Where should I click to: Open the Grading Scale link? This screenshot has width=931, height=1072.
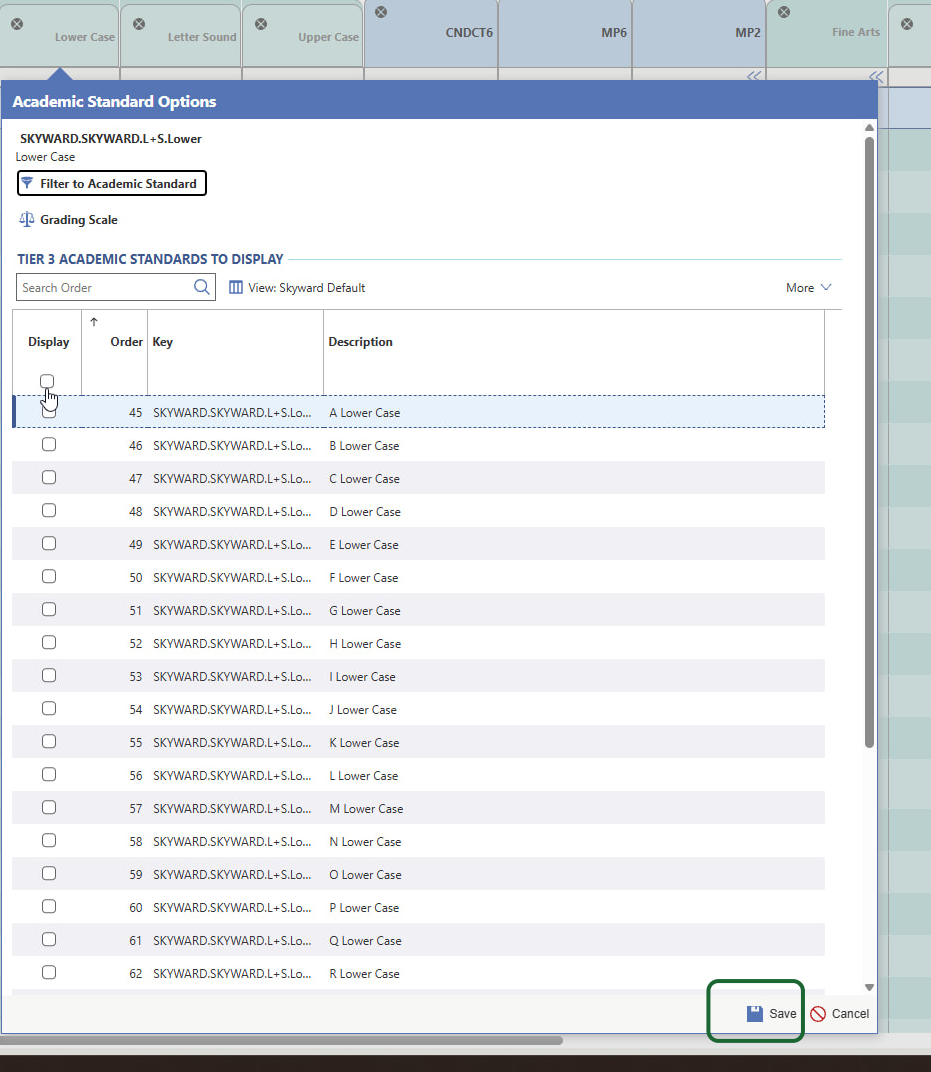click(x=79, y=219)
